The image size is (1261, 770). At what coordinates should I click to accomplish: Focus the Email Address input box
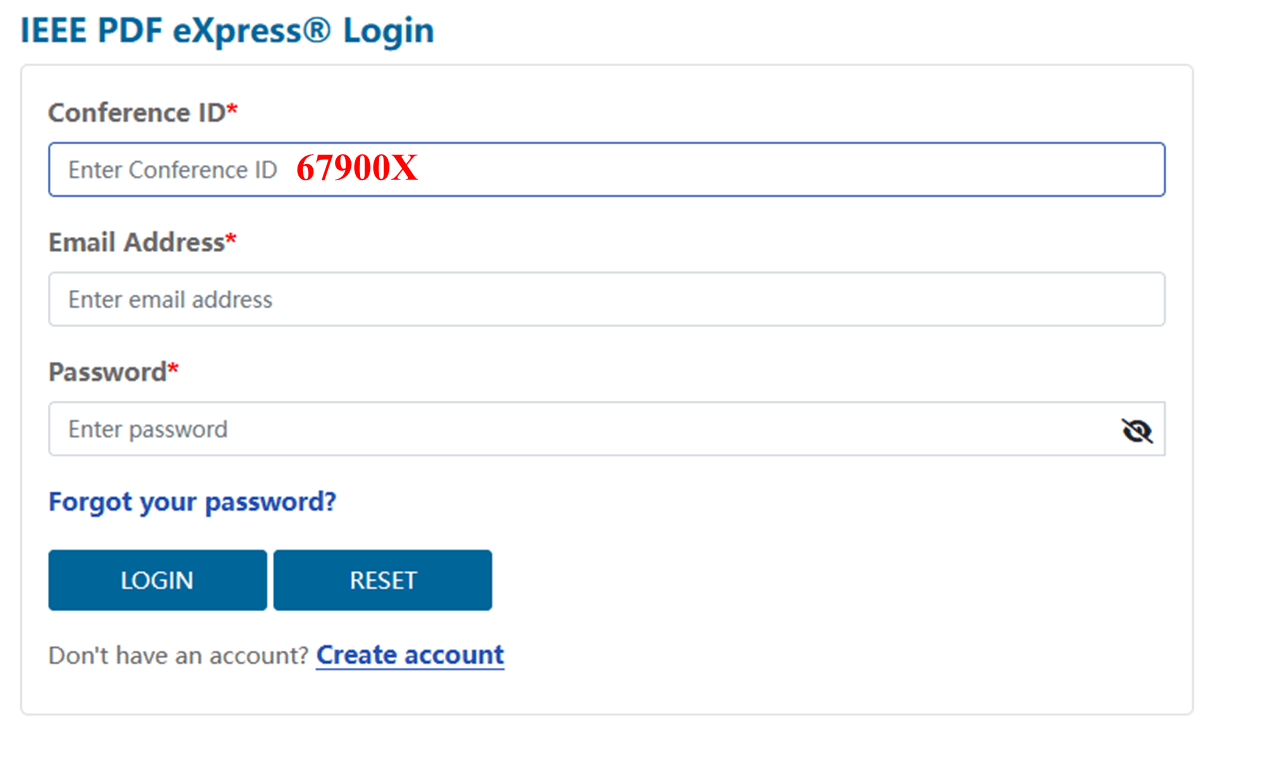(606, 299)
